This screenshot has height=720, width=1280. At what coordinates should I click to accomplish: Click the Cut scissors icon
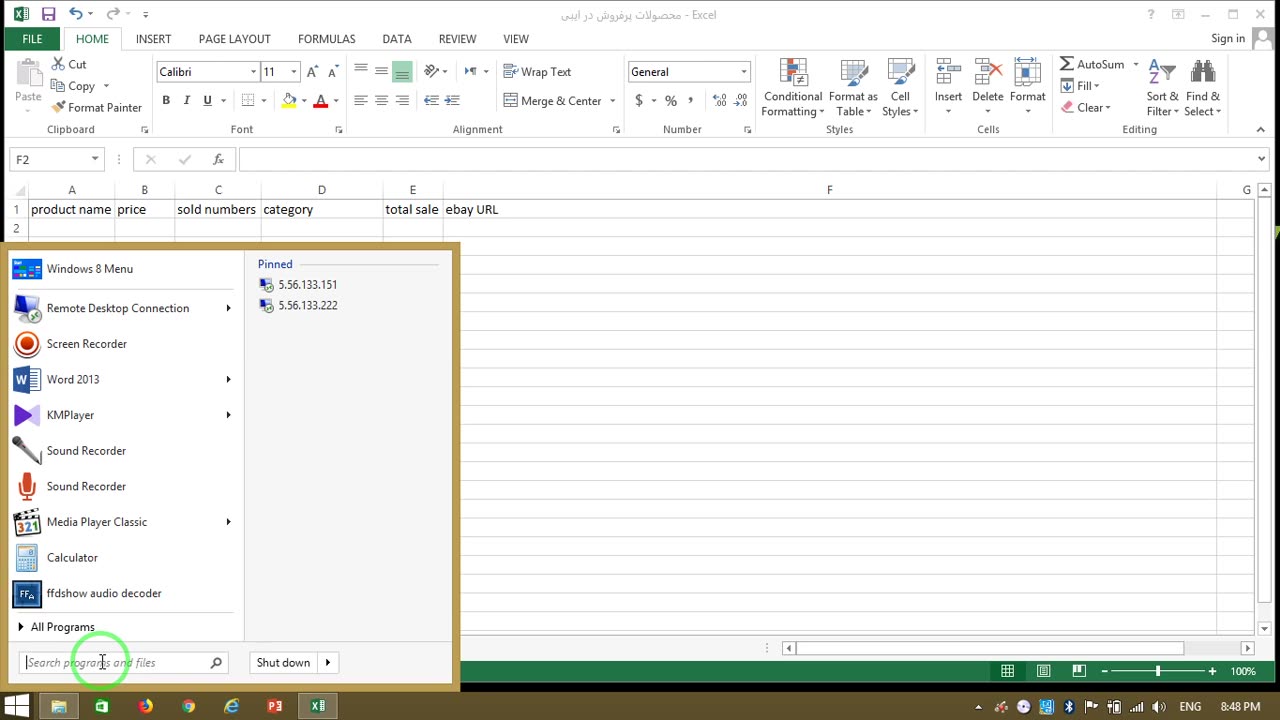[58, 64]
